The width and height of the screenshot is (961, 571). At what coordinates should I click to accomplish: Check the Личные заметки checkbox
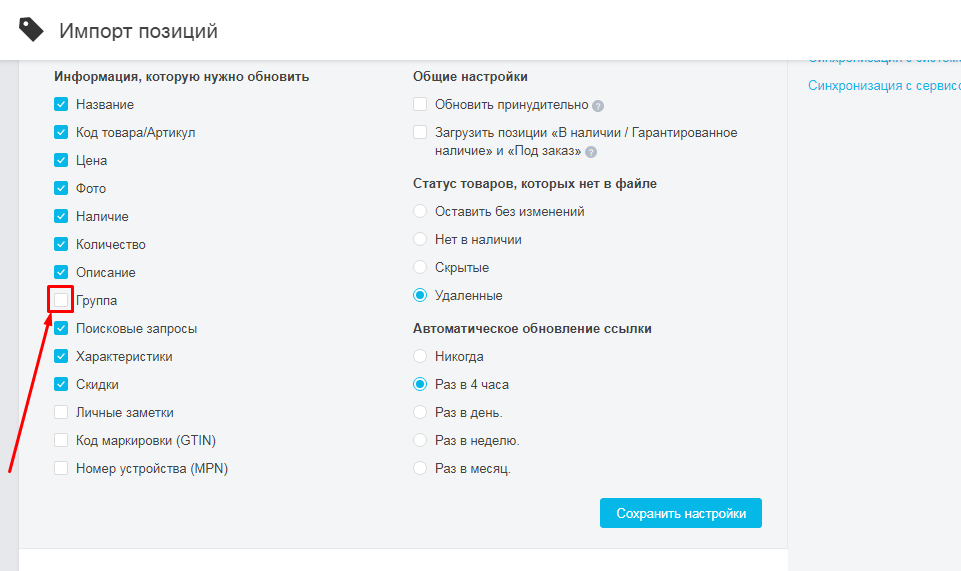[x=61, y=412]
